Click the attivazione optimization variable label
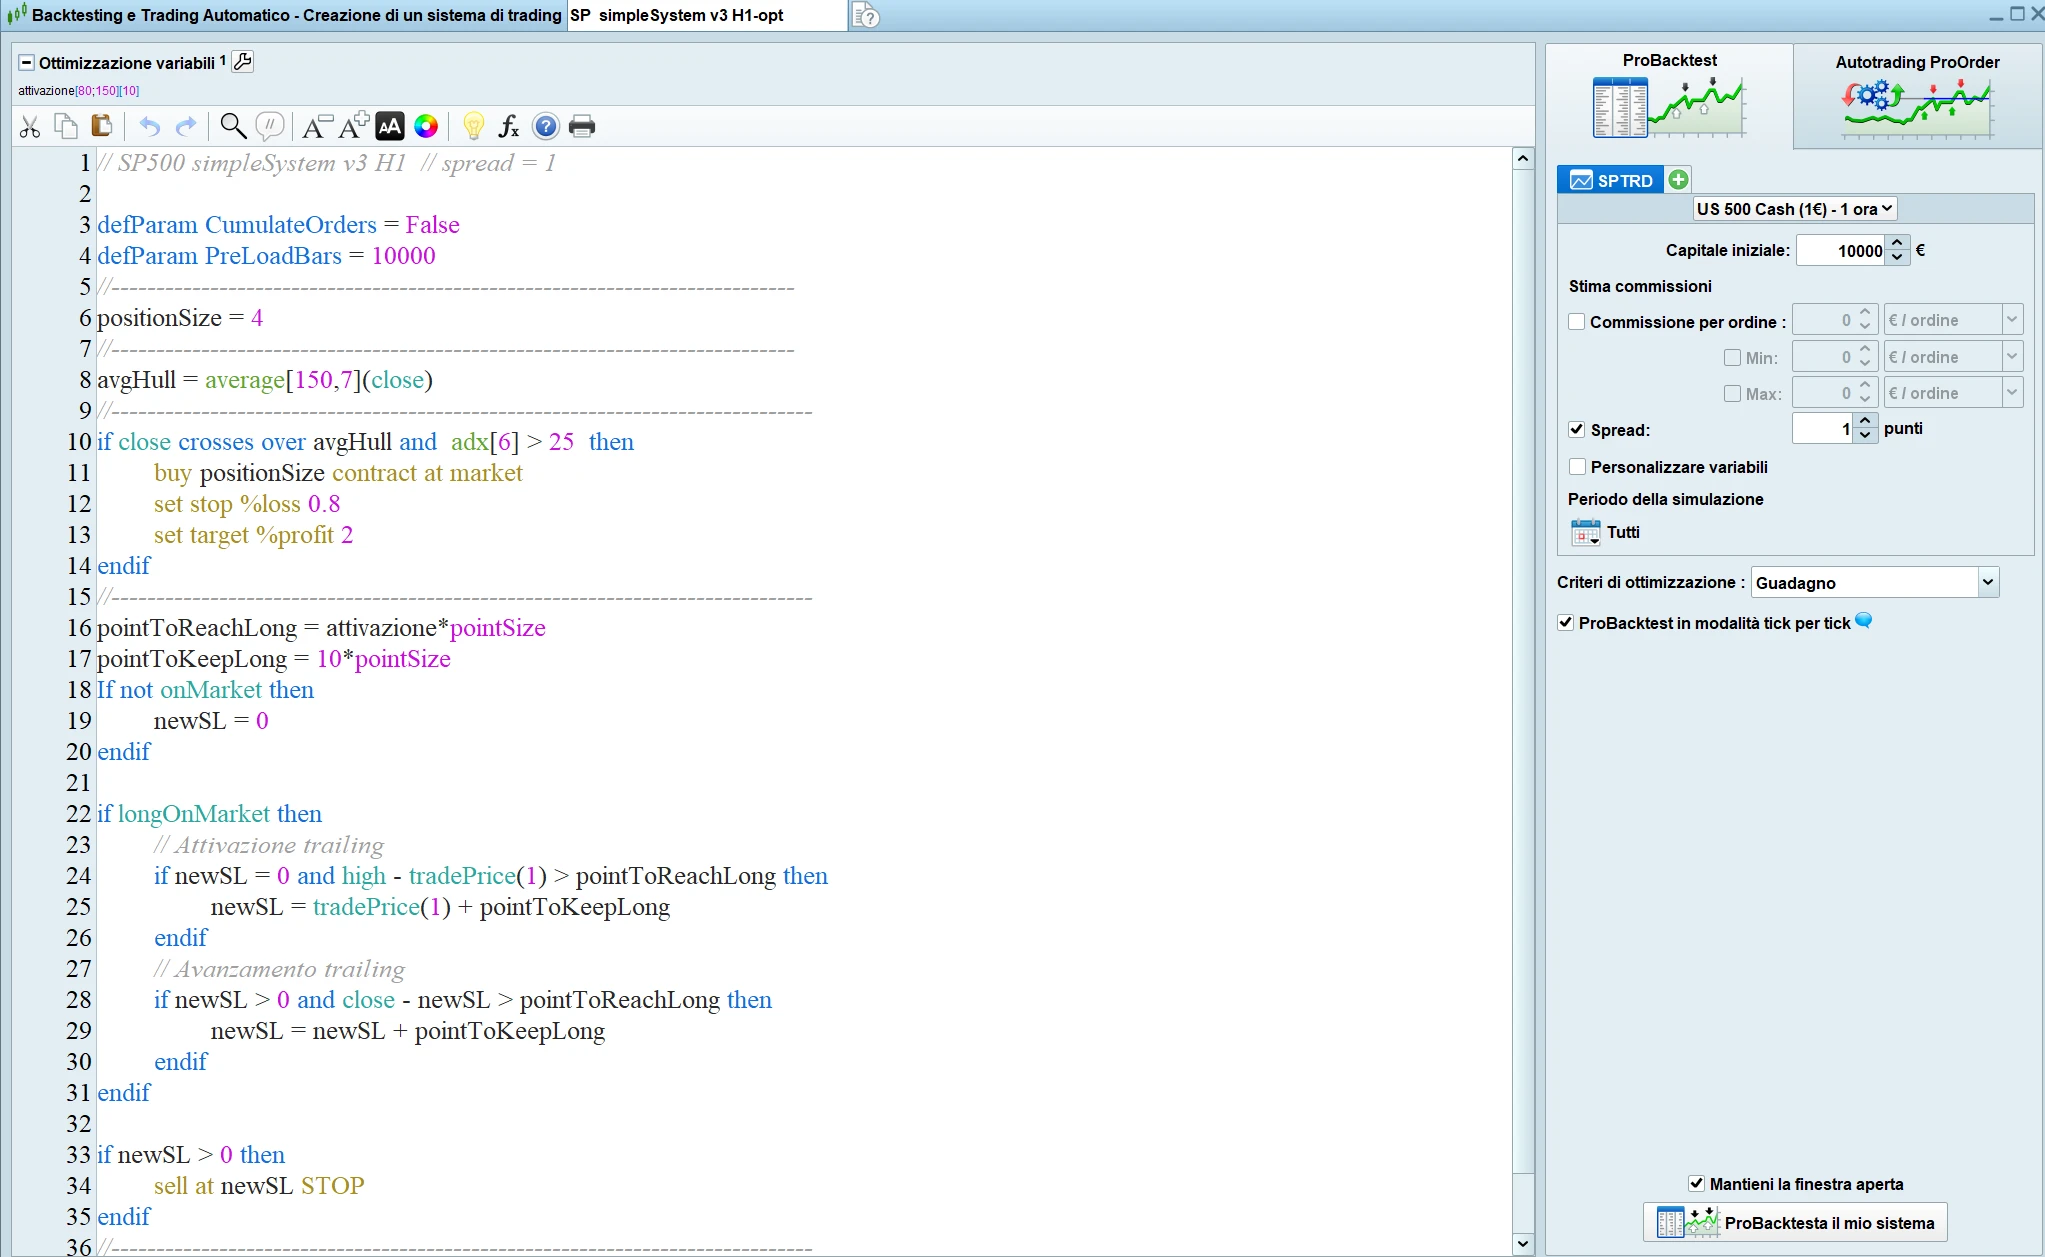Screen dimensions: 2045x1257 tap(78, 91)
